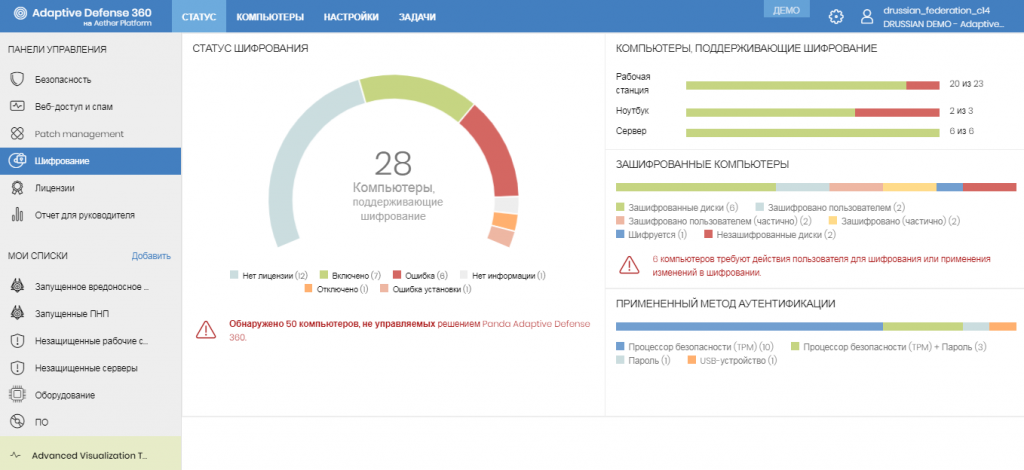Click Зашифровано пользователем (2) legend entry
Screen dimensions: 1024x470
[x=830, y=208]
